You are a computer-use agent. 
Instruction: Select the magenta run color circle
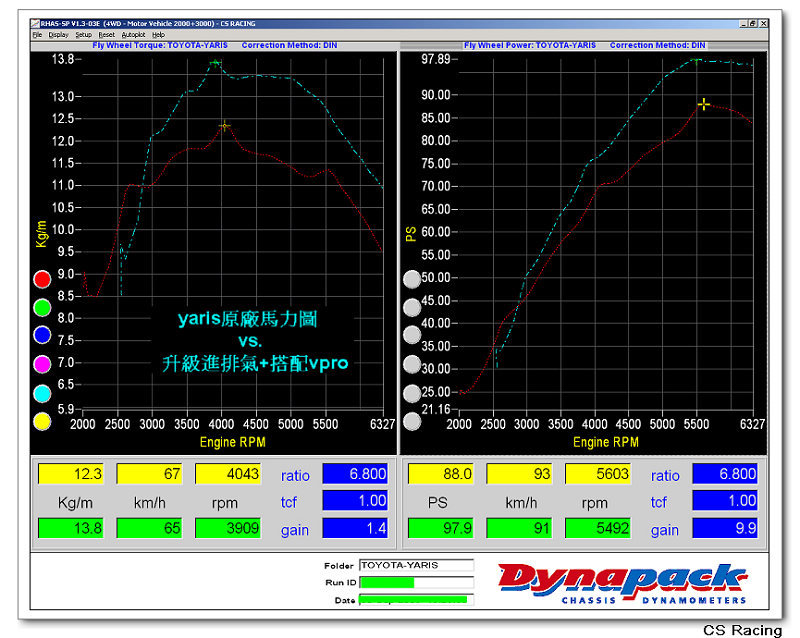(x=42, y=364)
